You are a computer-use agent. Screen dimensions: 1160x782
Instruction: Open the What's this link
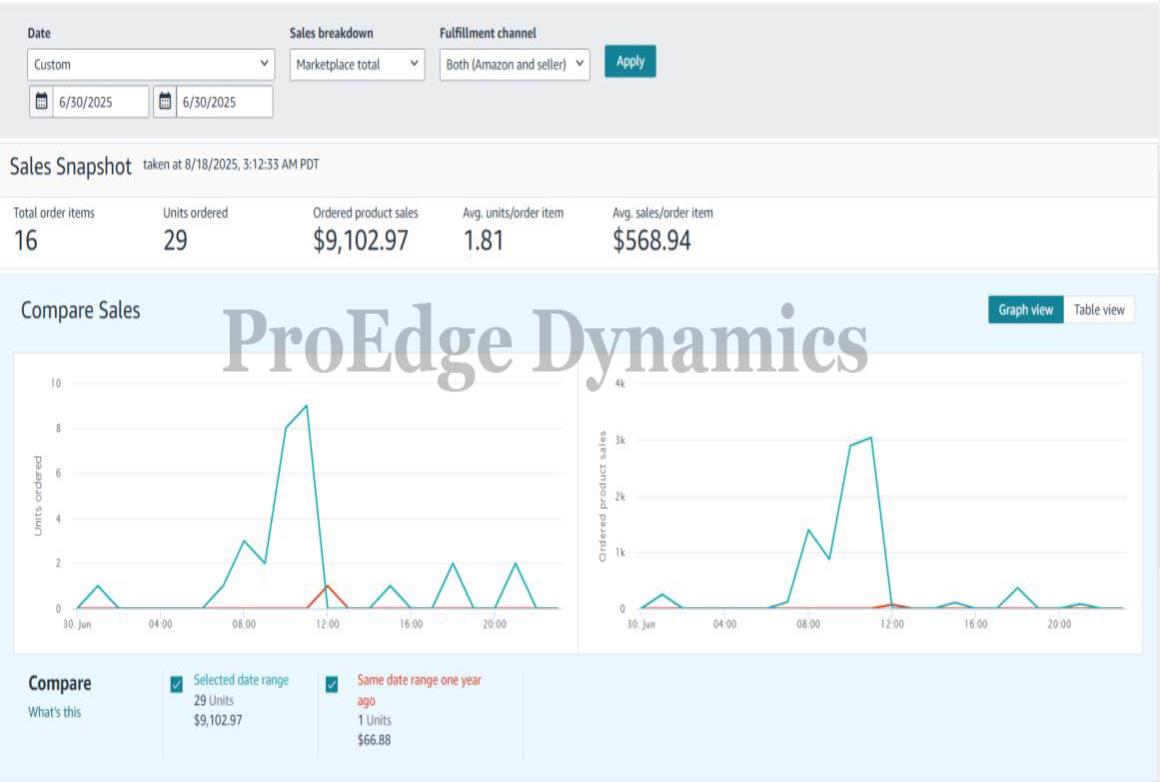point(55,712)
